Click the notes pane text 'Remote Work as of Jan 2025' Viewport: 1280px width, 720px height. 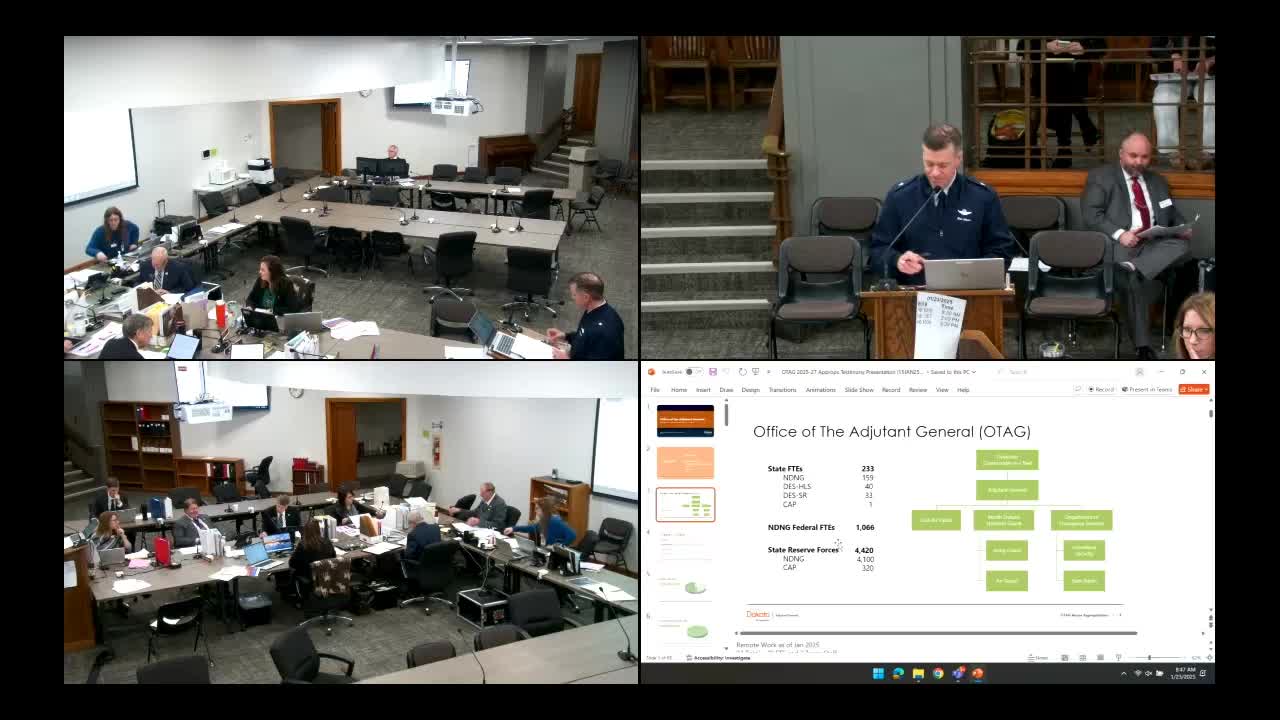[x=778, y=645]
